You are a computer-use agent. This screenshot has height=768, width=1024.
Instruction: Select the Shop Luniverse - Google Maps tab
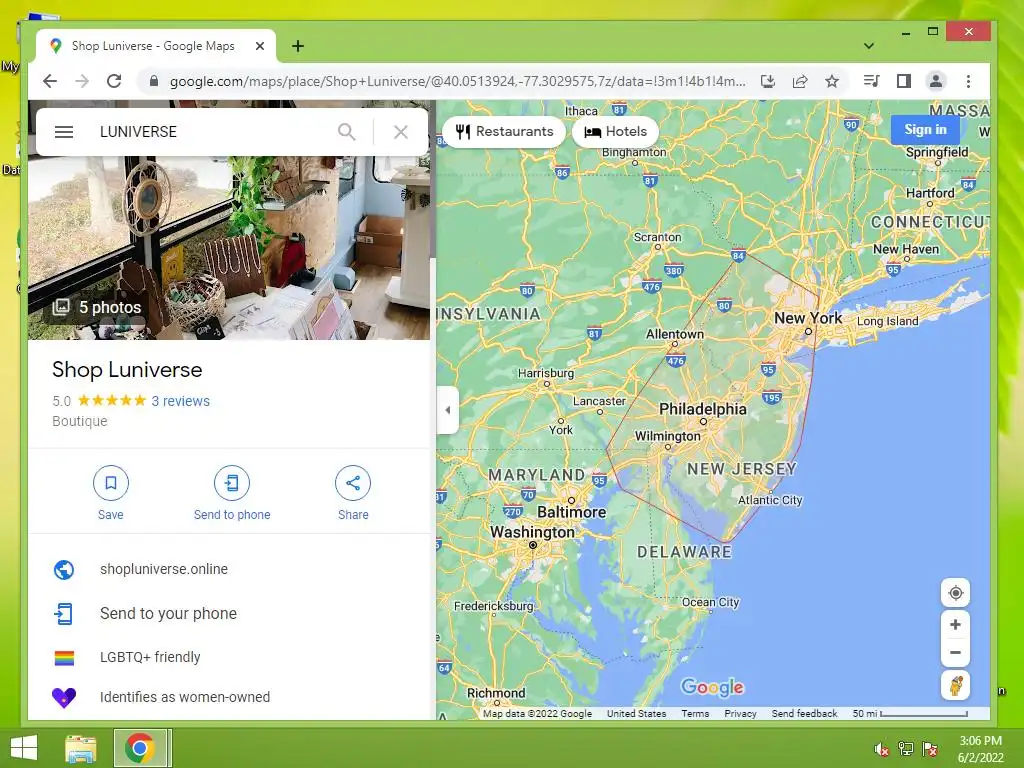tap(153, 46)
